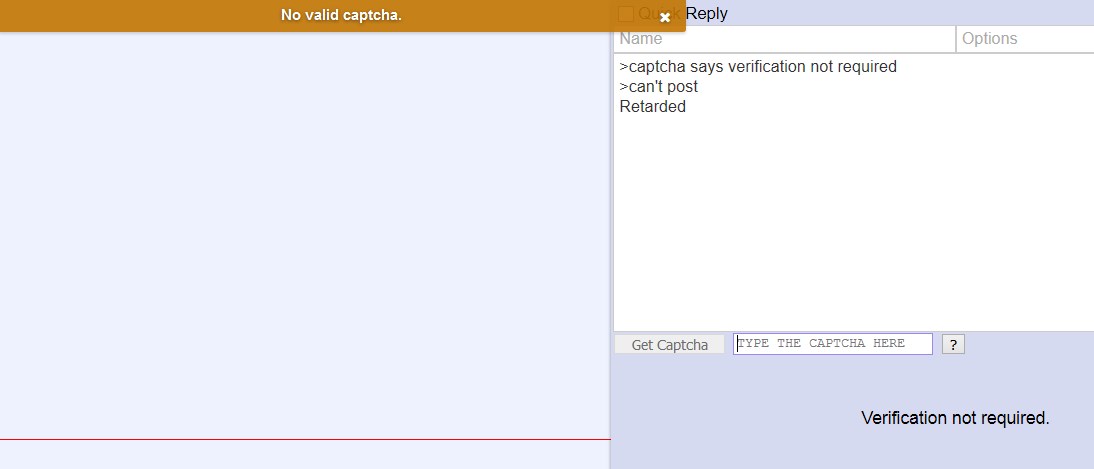This screenshot has height=469, width=1094.
Task: Click the red horizontal separator line
Action: click(305, 440)
